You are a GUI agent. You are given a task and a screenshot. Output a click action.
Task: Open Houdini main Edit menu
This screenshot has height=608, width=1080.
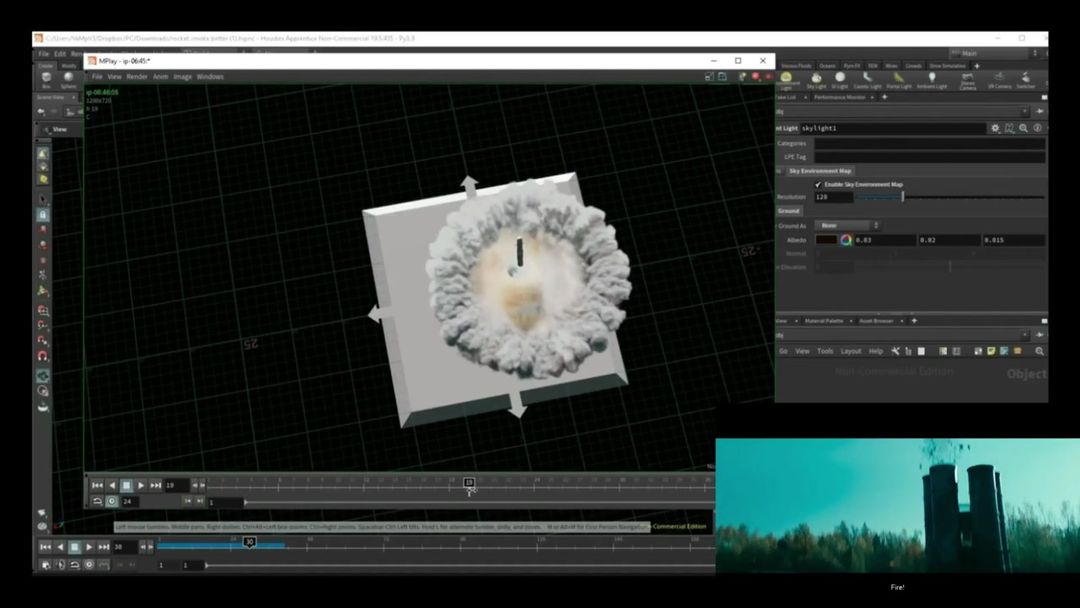pyautogui.click(x=60, y=54)
